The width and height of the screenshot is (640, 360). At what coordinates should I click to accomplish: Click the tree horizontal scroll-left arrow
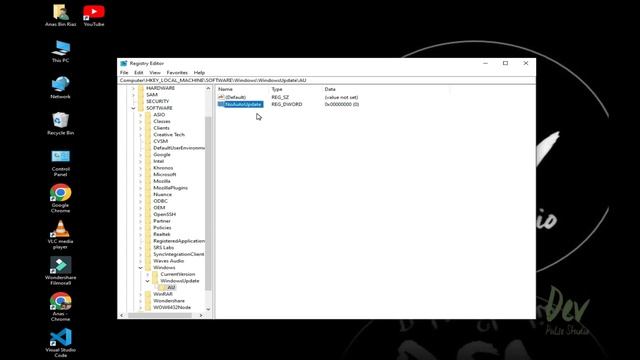(122, 315)
